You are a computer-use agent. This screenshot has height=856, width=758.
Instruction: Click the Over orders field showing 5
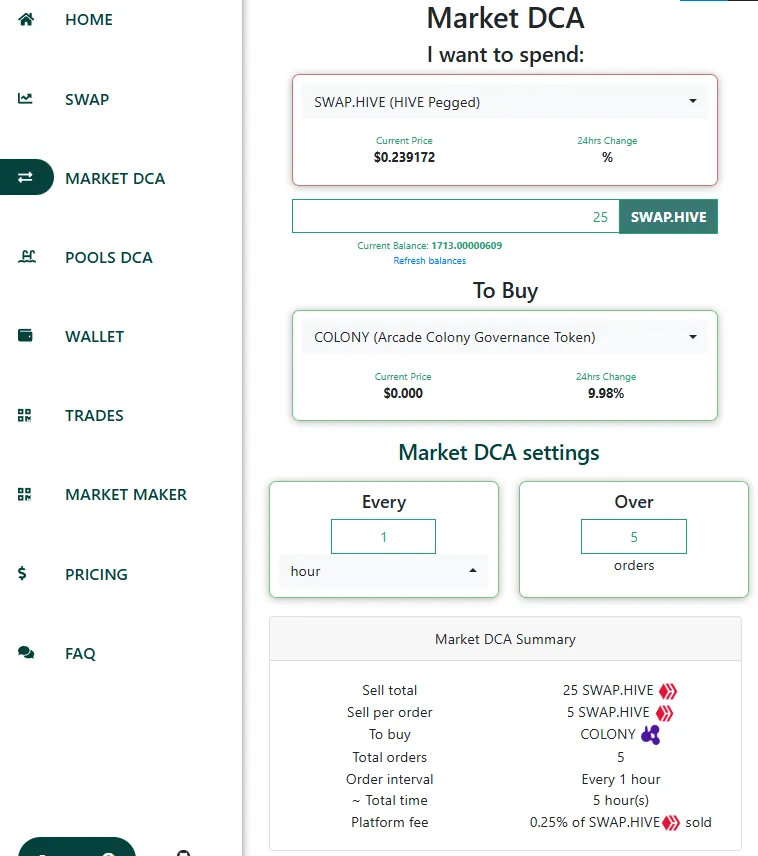tap(633, 537)
